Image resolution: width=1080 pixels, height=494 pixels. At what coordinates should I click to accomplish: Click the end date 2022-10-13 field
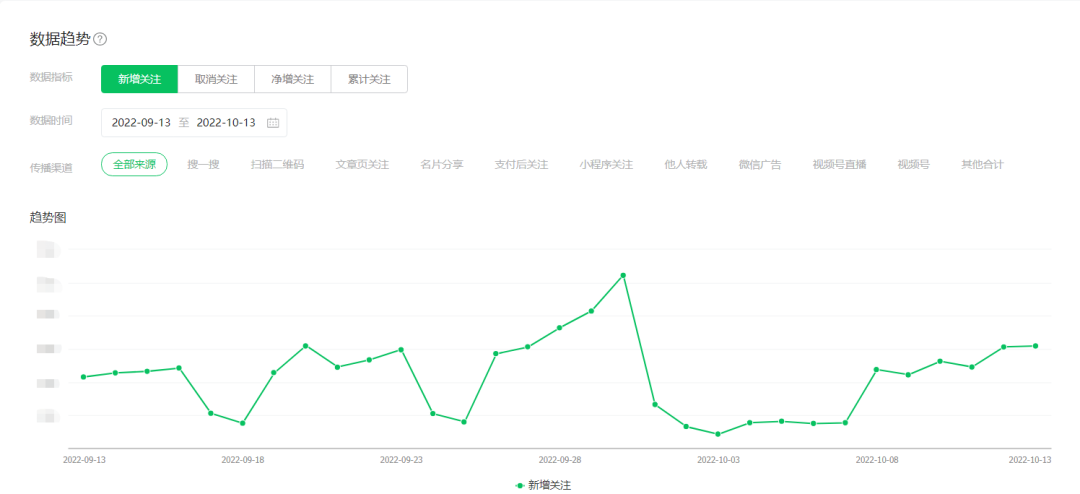click(226, 123)
